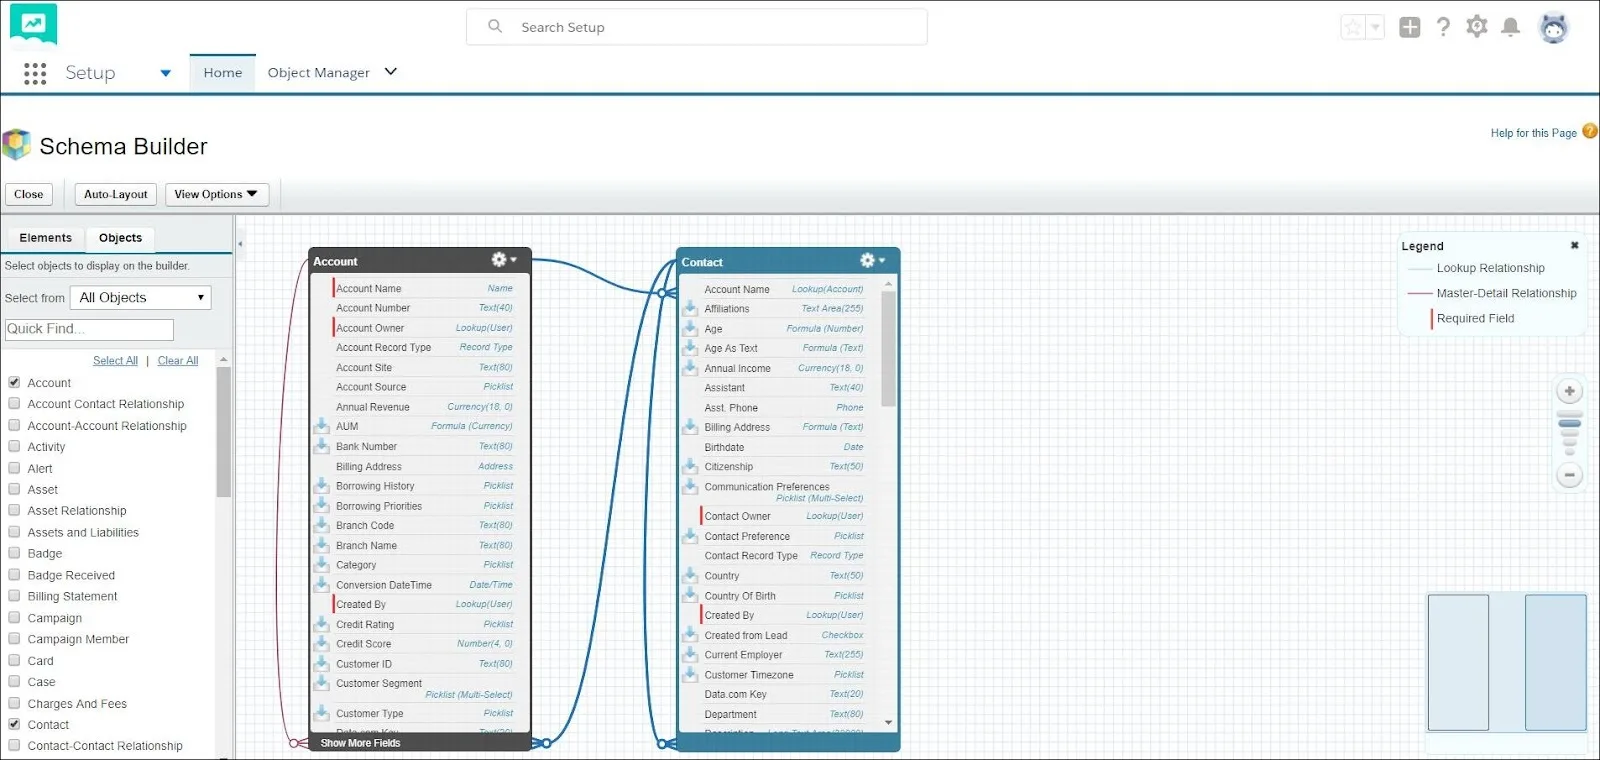Open the favorites star icon
The image size is (1600, 760).
point(1353,27)
